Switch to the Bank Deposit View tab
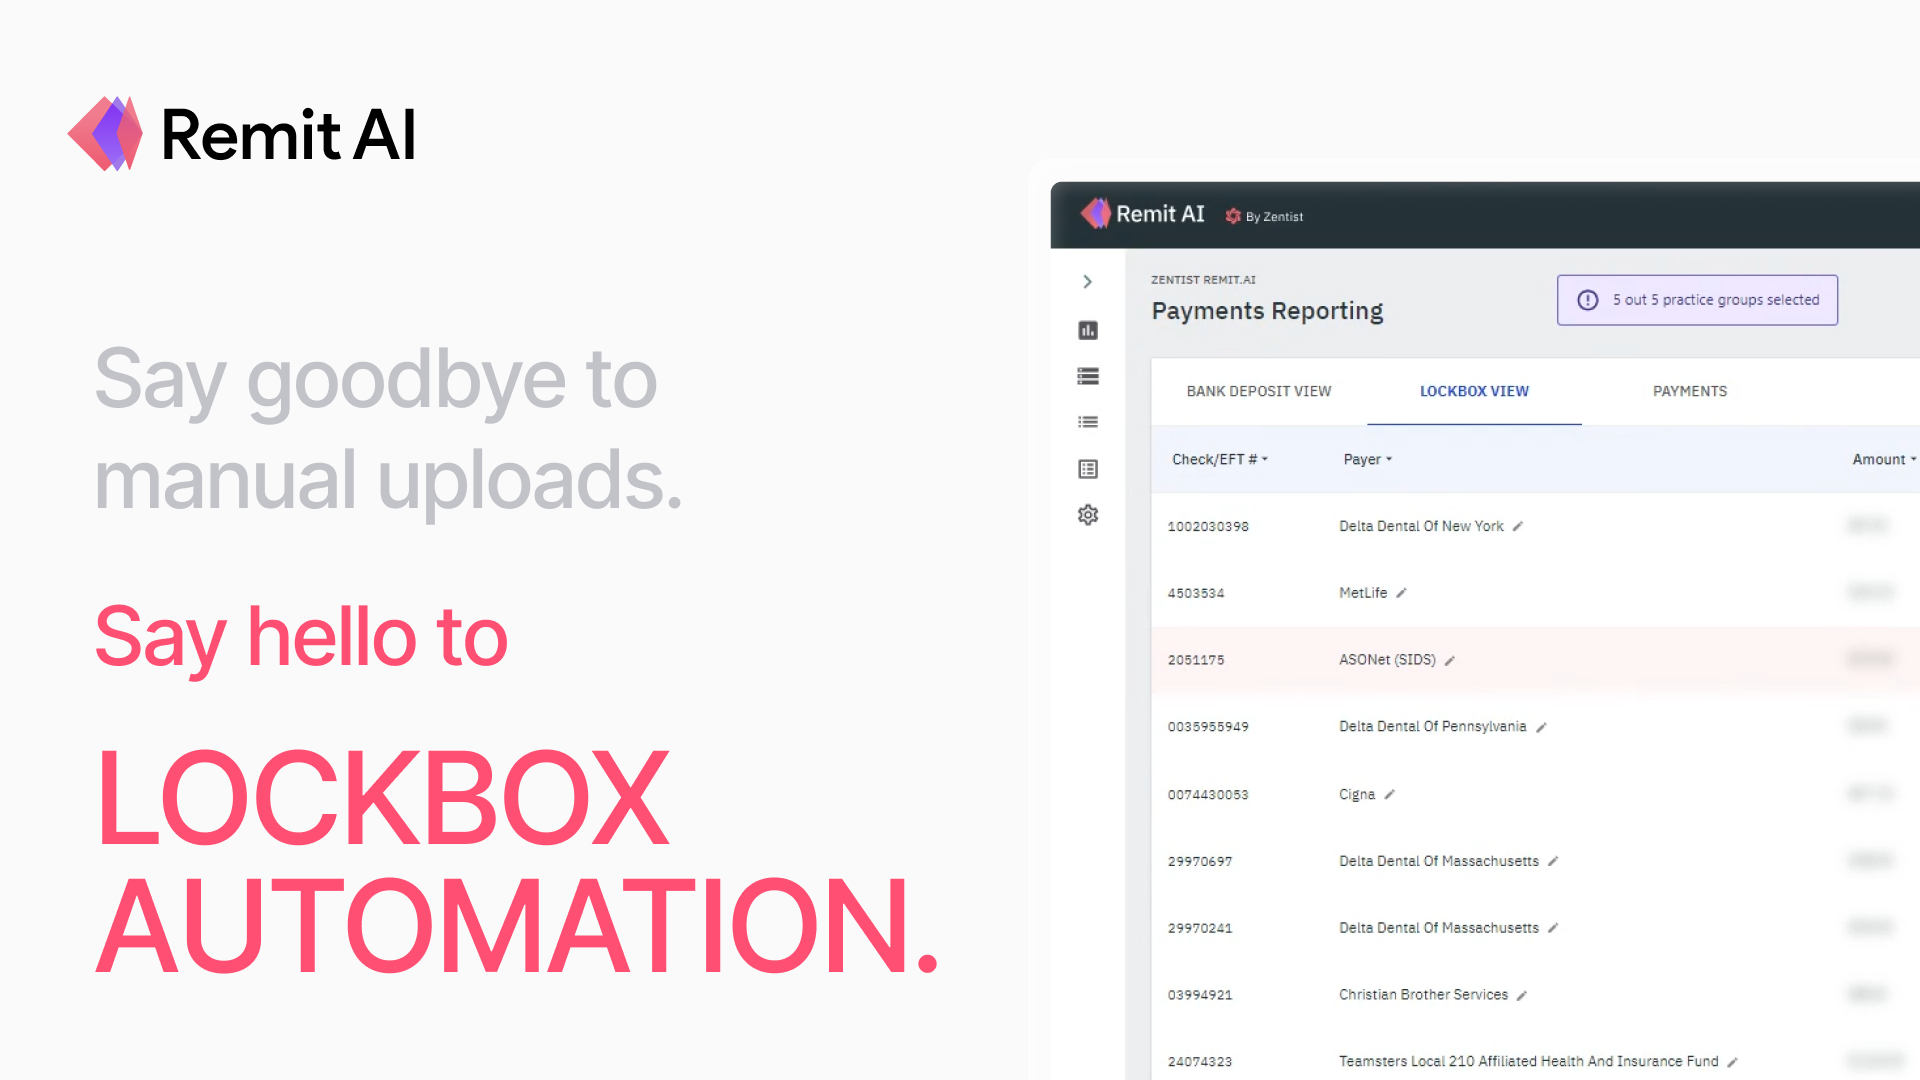 pyautogui.click(x=1258, y=391)
